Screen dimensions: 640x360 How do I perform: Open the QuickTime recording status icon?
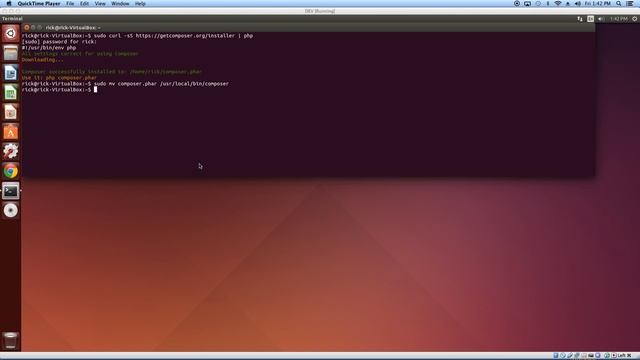(x=517, y=3)
